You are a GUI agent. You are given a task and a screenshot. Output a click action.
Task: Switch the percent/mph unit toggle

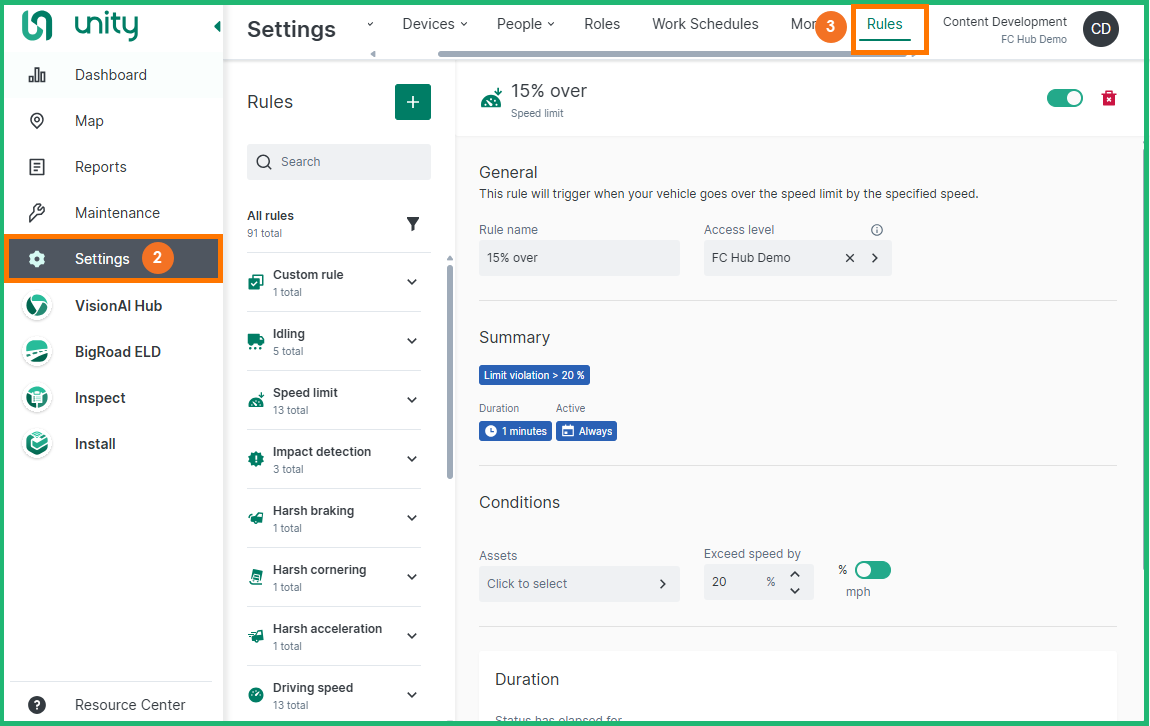click(x=872, y=570)
